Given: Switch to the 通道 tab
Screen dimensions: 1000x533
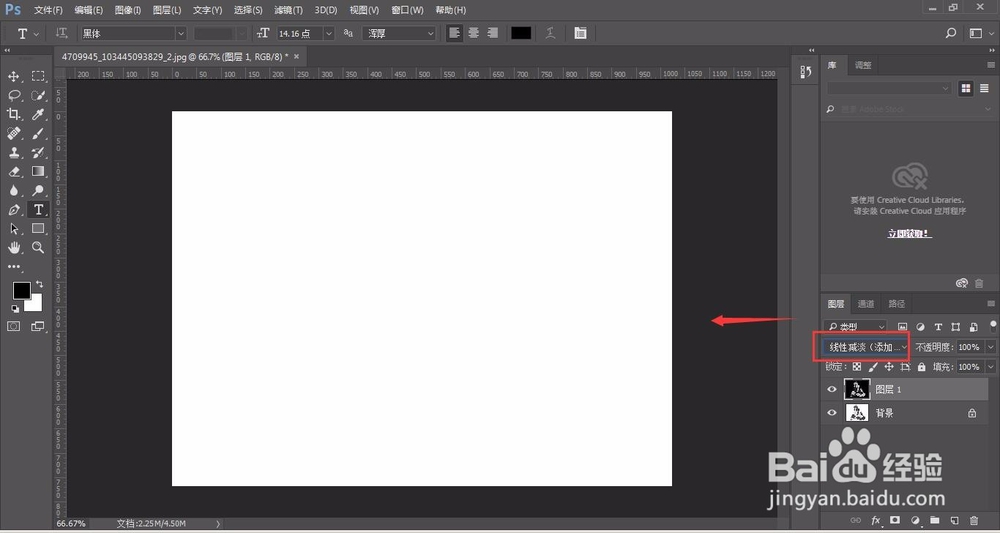Looking at the screenshot, I should (866, 304).
